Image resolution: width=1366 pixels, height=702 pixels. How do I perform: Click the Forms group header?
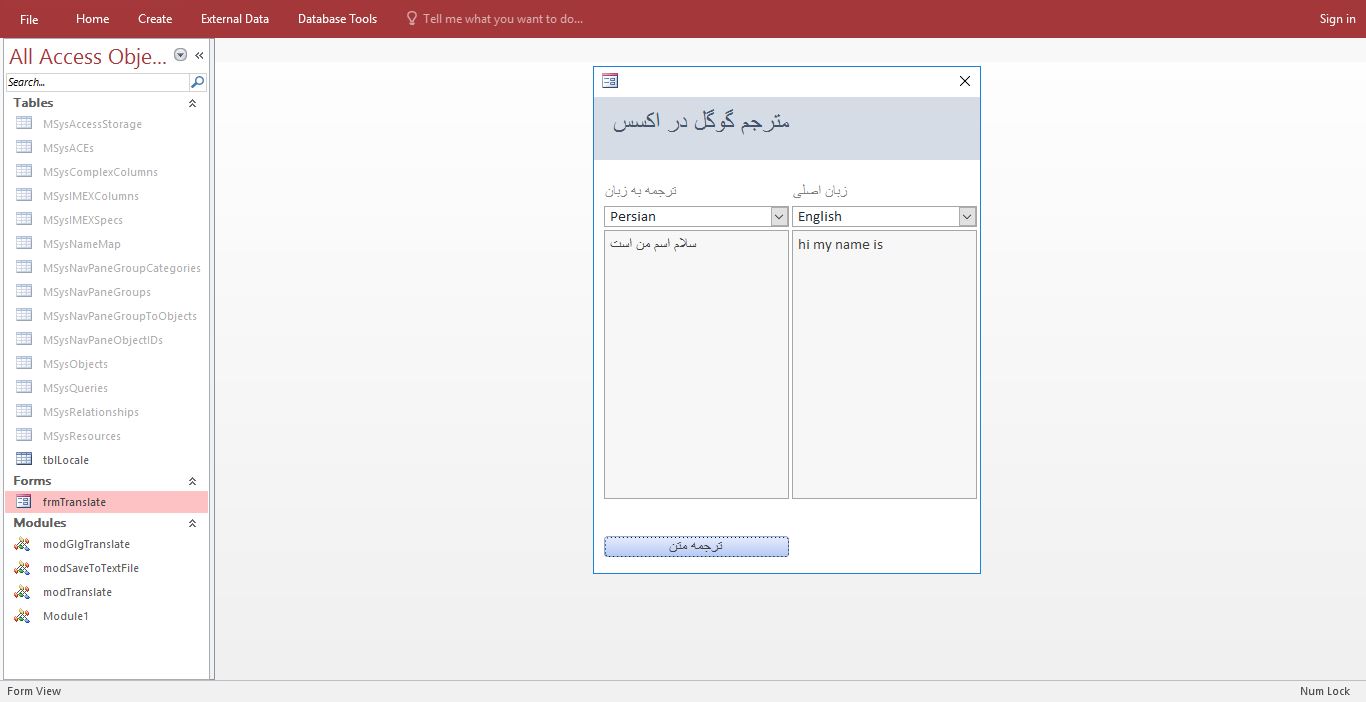pyautogui.click(x=106, y=481)
